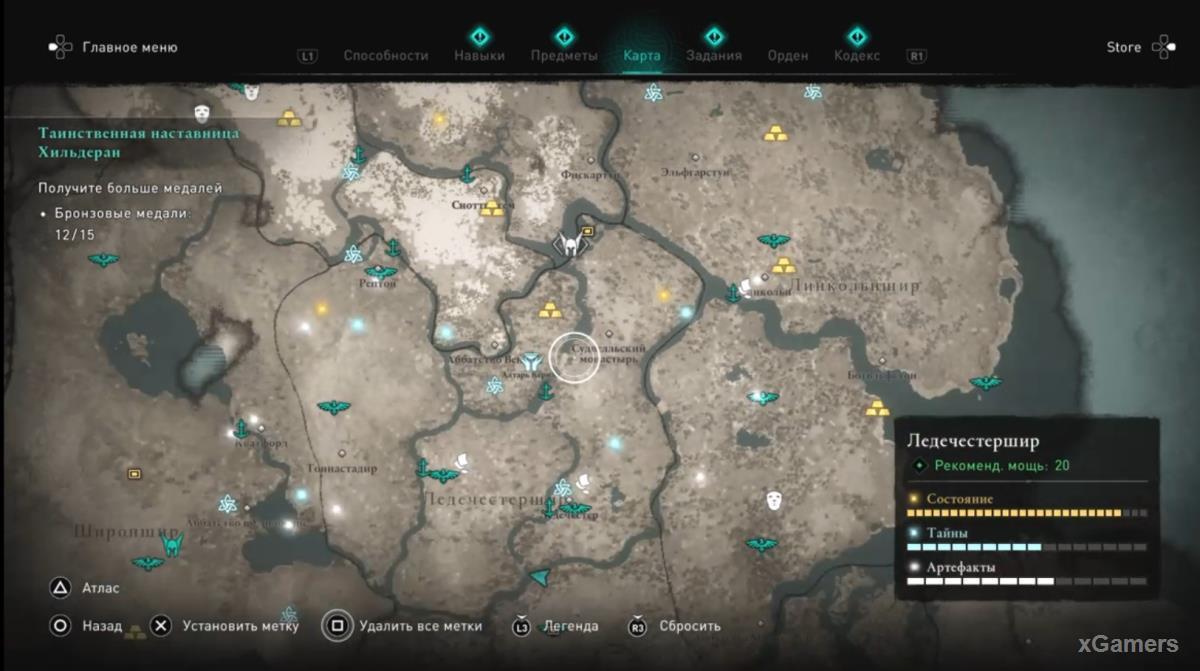Open the Орден tab
The height and width of the screenshot is (671, 1200).
pyautogui.click(x=788, y=56)
